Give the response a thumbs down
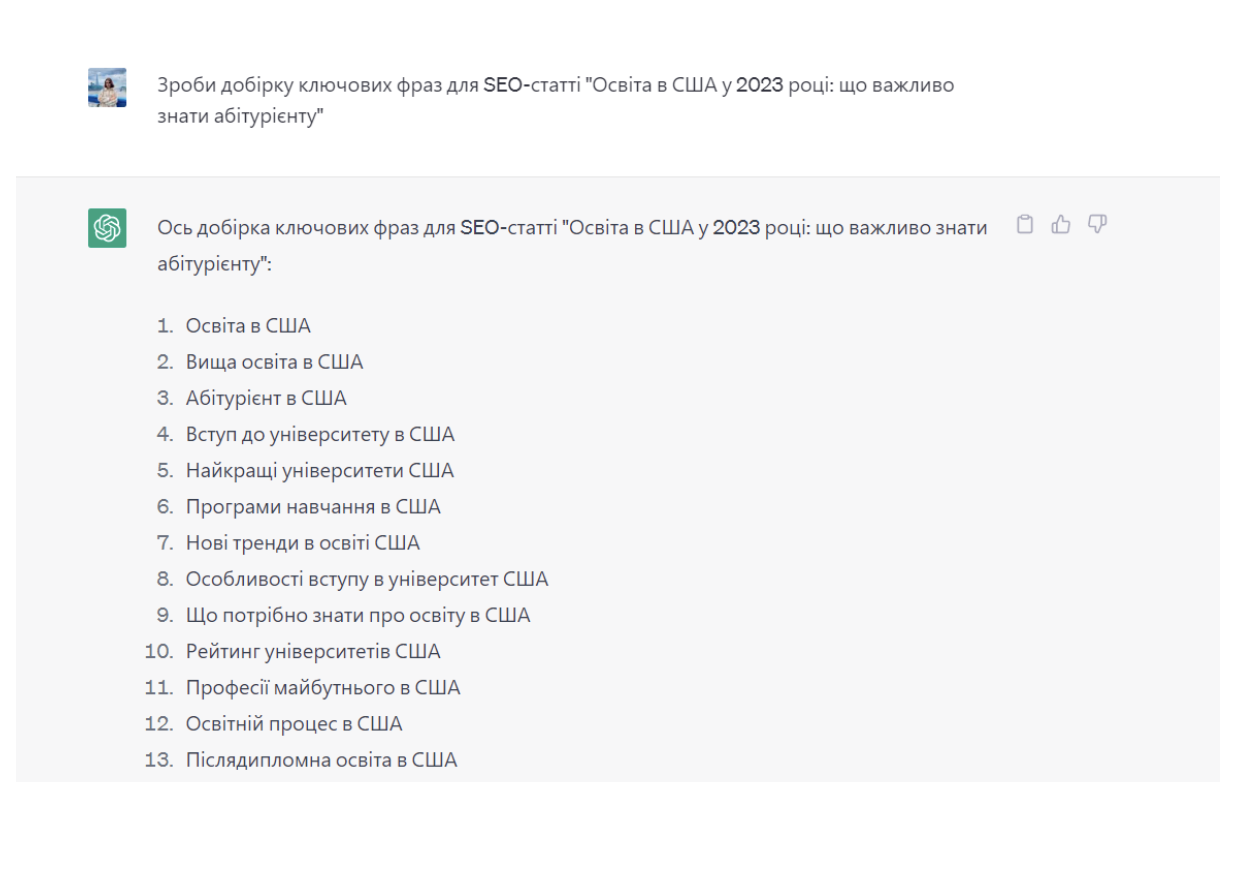 tap(1097, 225)
